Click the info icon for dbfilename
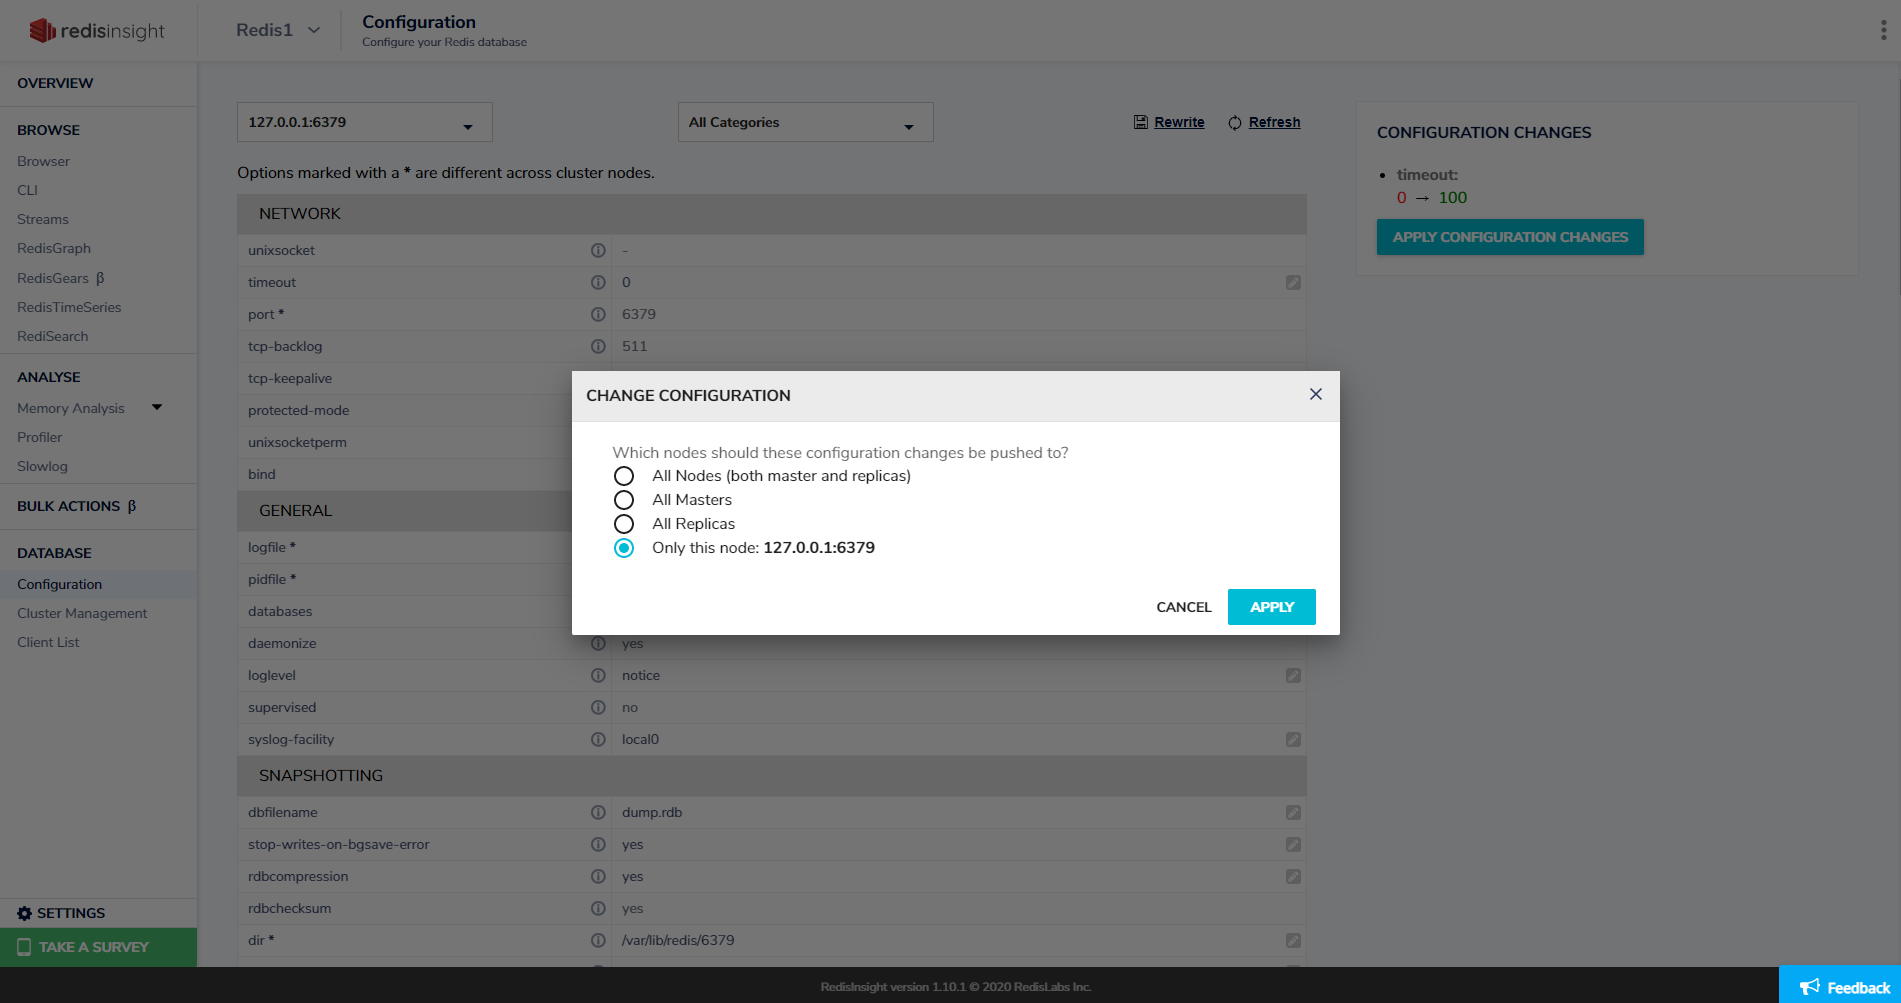The height and width of the screenshot is (1003, 1901). tap(598, 812)
